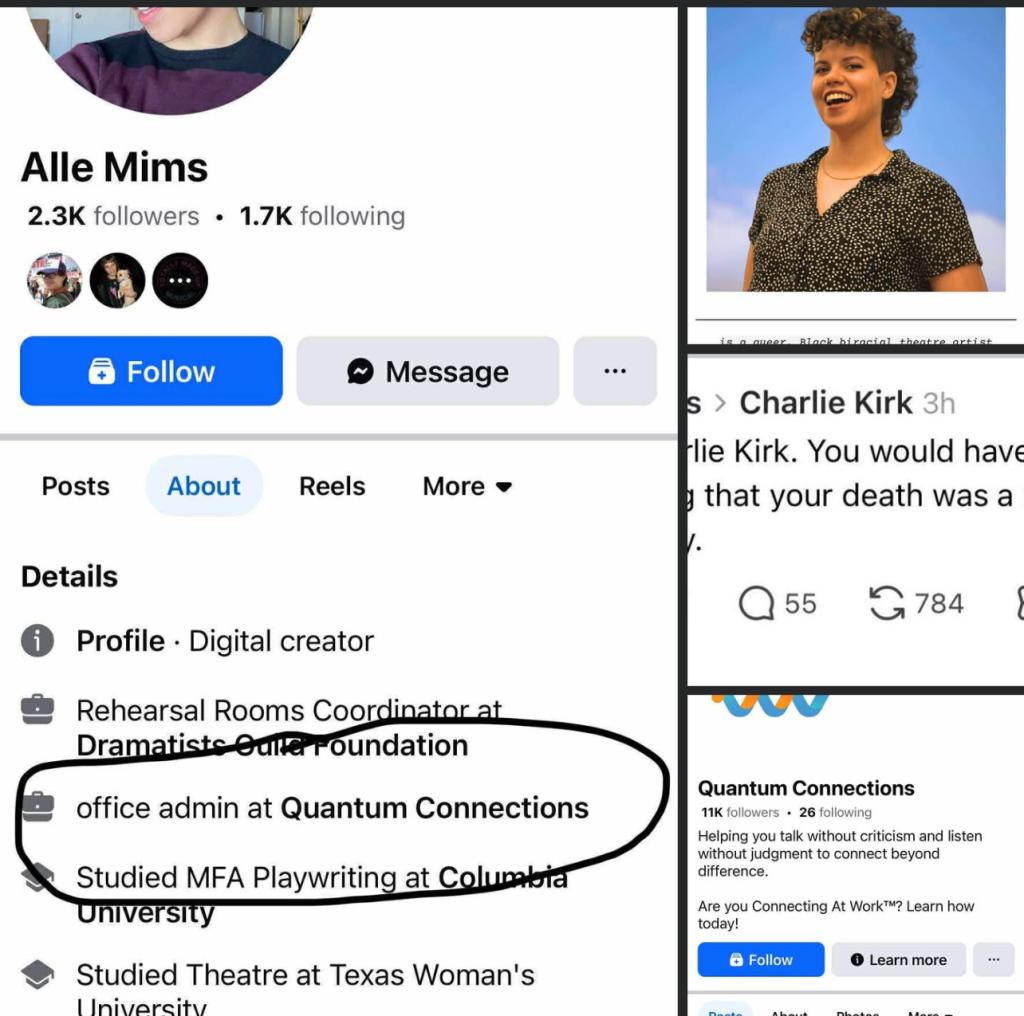Follow the Quantum Connections page
Viewport: 1024px width, 1016px height.
(x=761, y=959)
